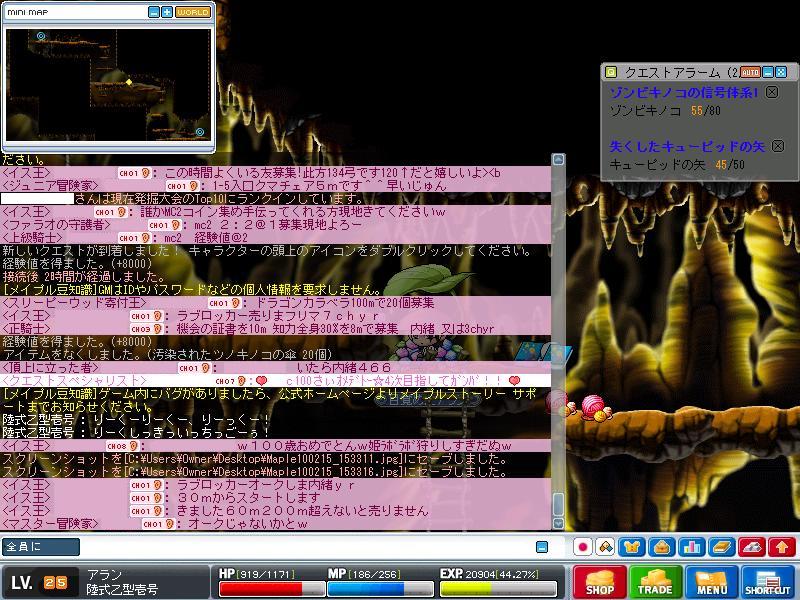Click the ear icon on the 頂上に立った者 message

tap(205, 367)
